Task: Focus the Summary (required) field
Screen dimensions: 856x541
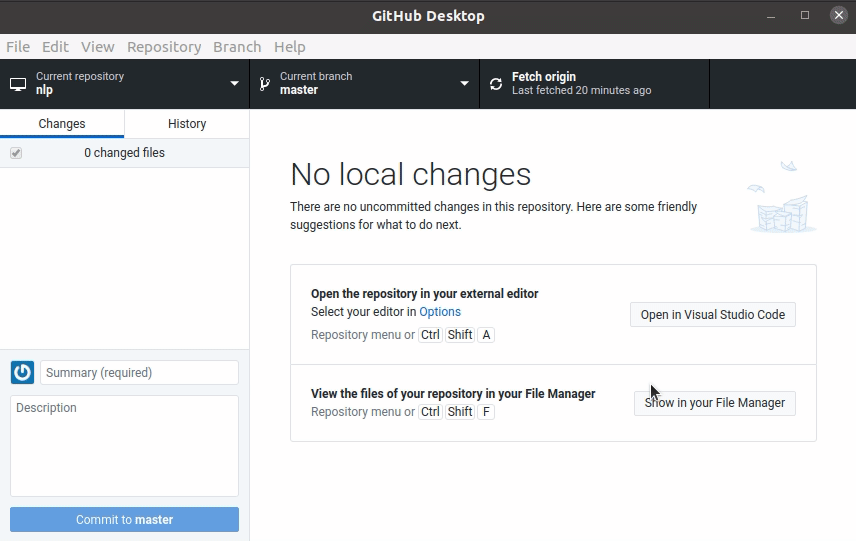Action: pyautogui.click(x=139, y=372)
